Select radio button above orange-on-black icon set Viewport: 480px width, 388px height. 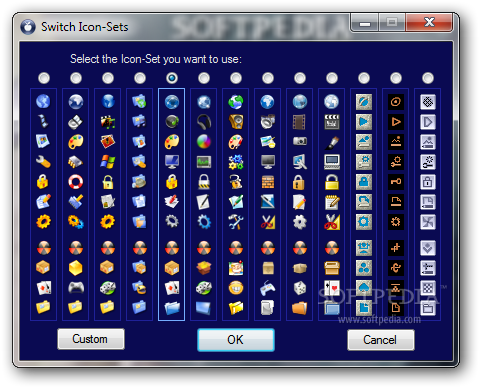[x=396, y=78]
